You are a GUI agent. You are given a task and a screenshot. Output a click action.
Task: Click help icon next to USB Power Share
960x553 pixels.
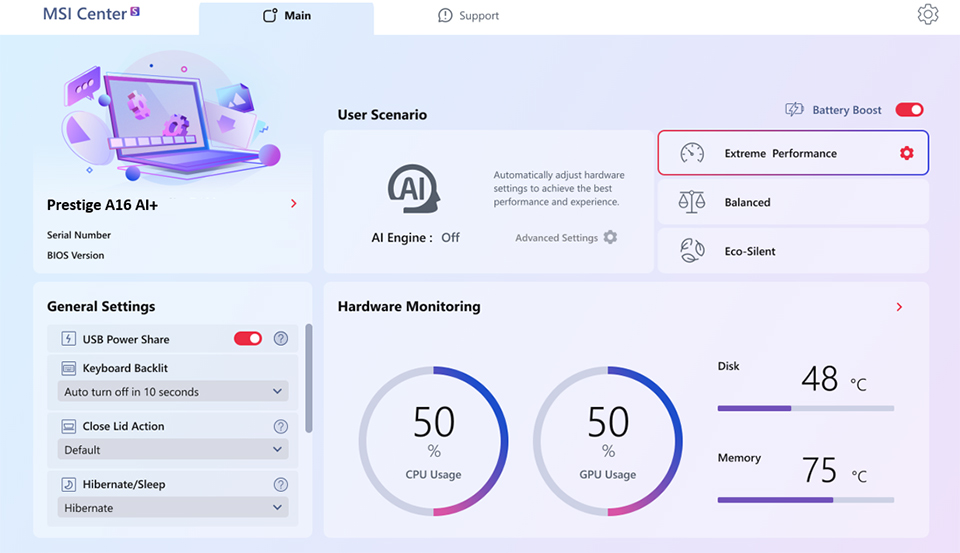click(281, 339)
